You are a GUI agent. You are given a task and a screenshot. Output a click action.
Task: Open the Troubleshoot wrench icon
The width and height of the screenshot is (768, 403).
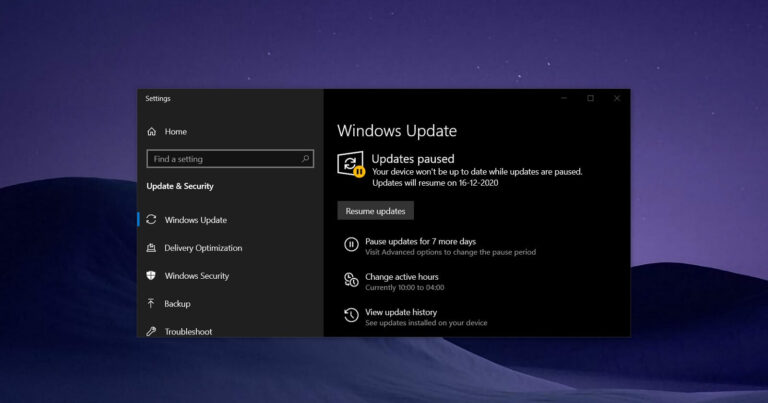[151, 331]
